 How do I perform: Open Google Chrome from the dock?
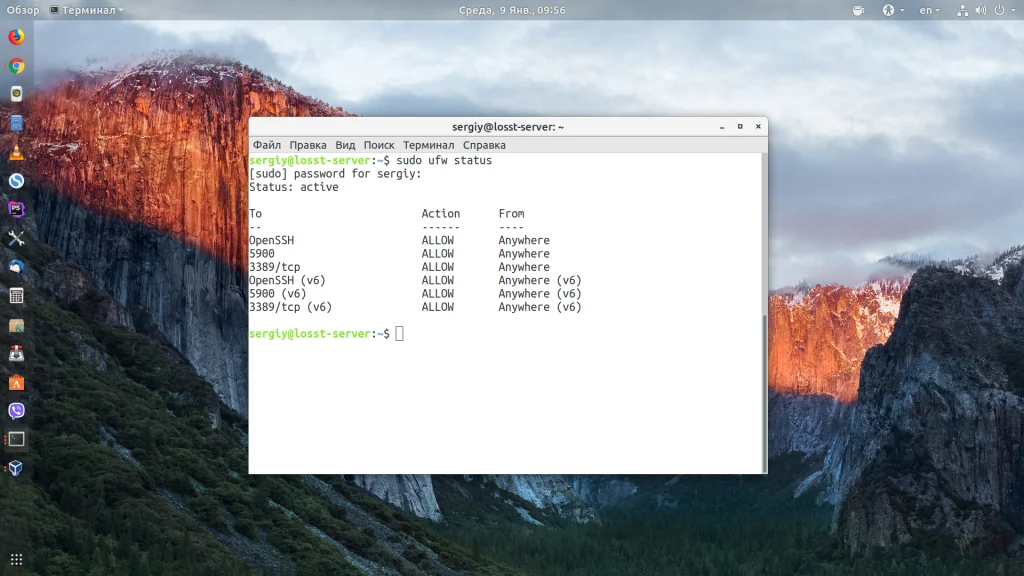click(x=16, y=66)
